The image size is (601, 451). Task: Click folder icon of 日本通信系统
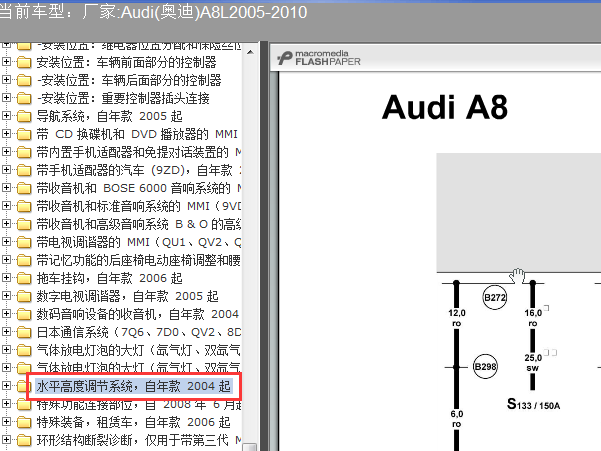(24, 333)
